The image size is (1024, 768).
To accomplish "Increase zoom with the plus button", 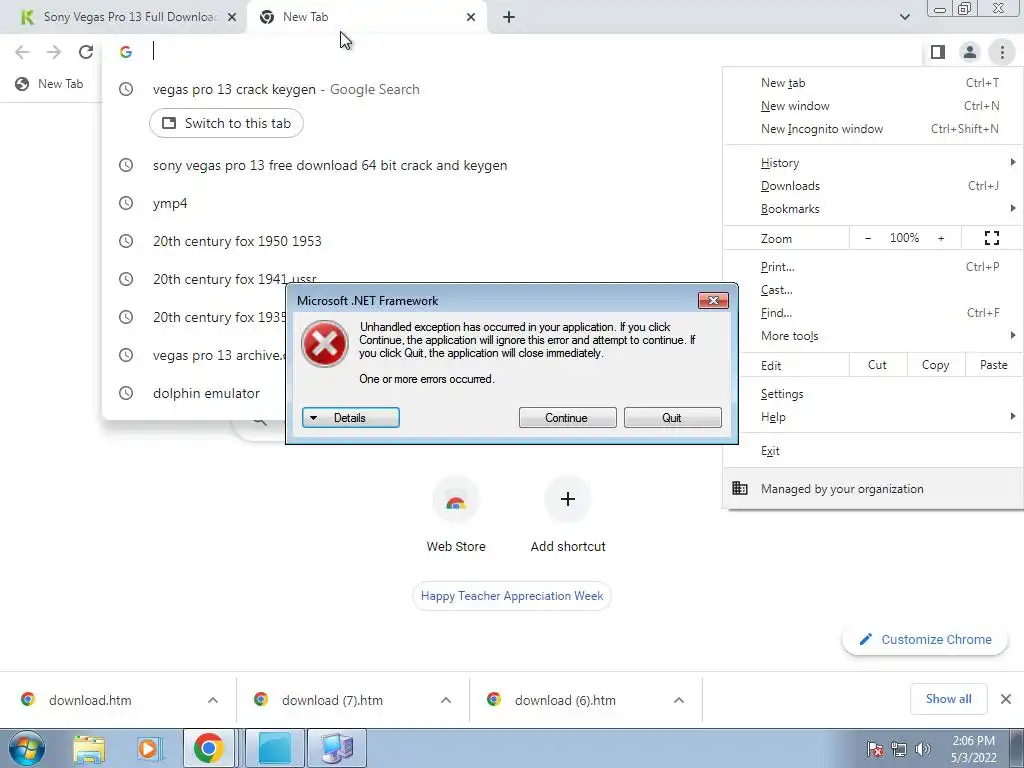I will [941, 238].
